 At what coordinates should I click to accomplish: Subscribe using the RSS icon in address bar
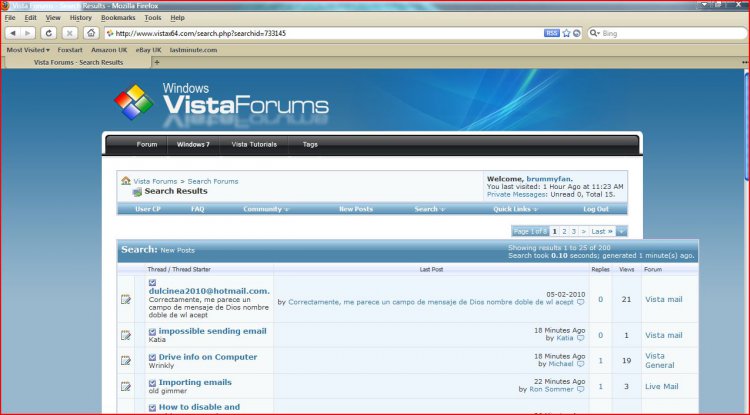551,33
